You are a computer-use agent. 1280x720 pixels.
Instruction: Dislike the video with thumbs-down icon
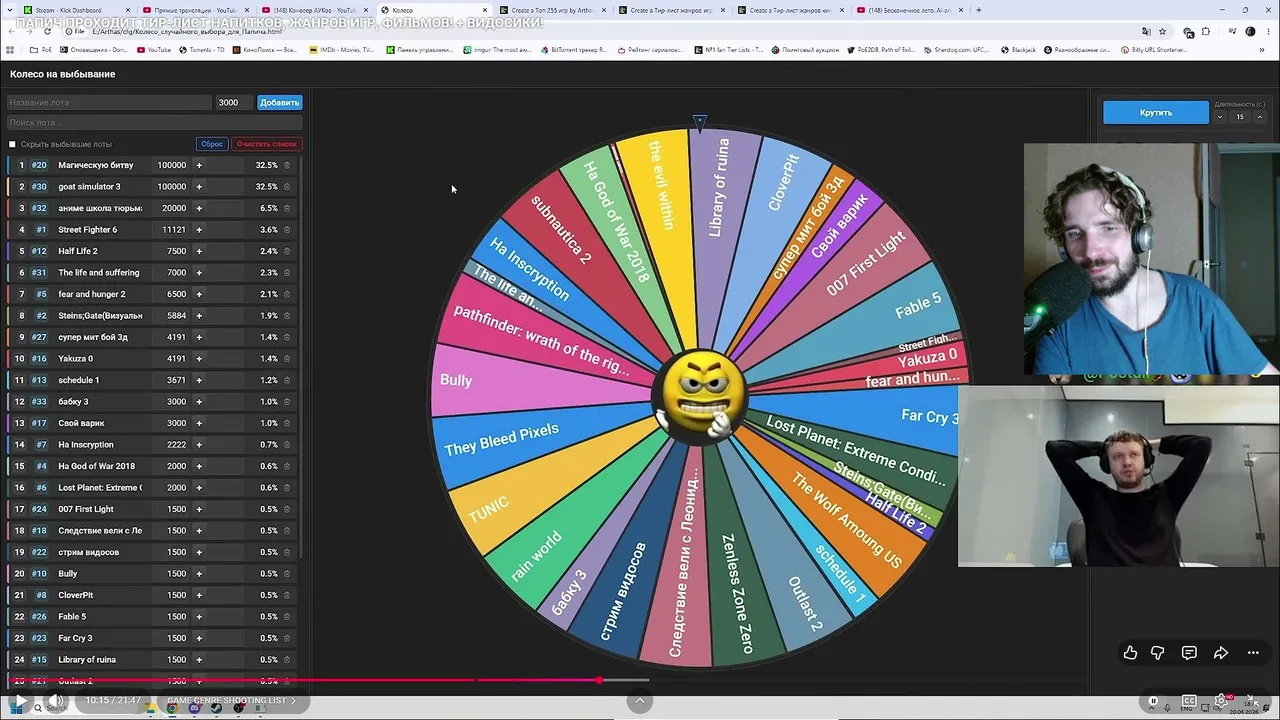coord(1157,653)
